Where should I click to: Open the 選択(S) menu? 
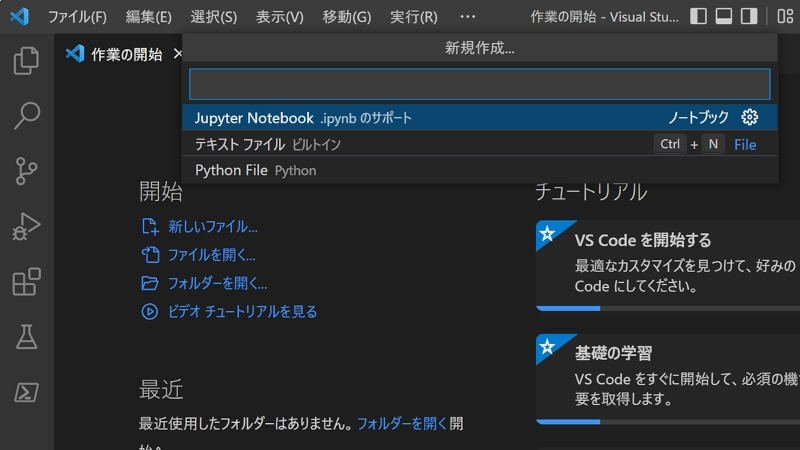coord(214,17)
